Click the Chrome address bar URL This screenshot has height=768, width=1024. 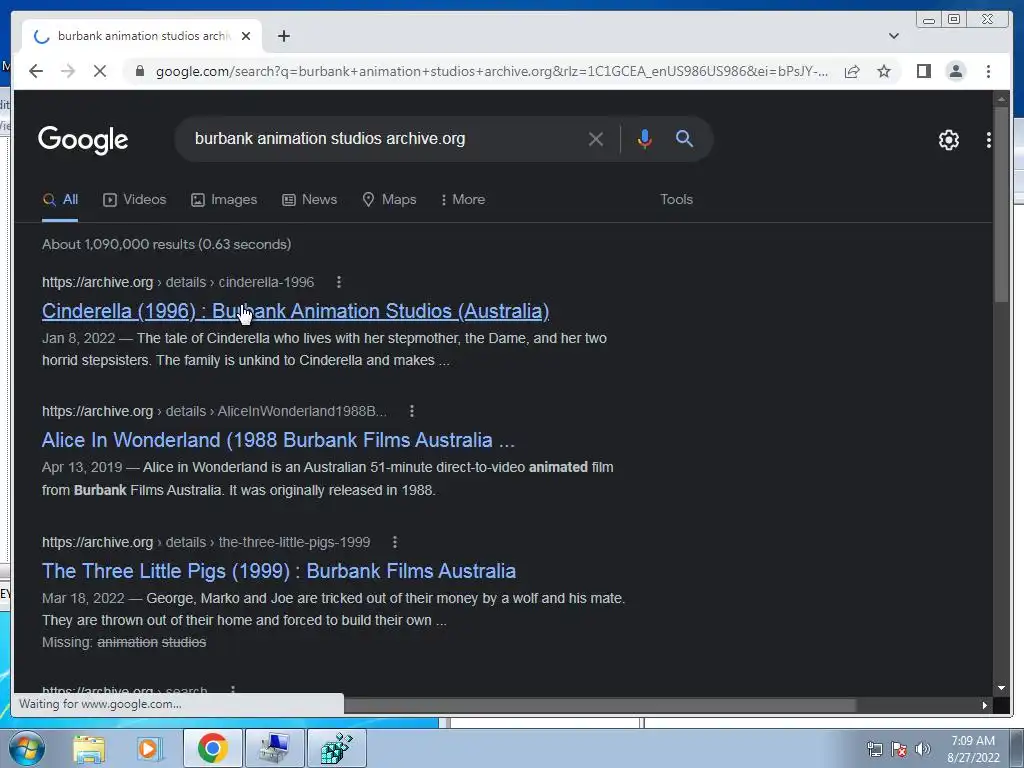point(491,71)
